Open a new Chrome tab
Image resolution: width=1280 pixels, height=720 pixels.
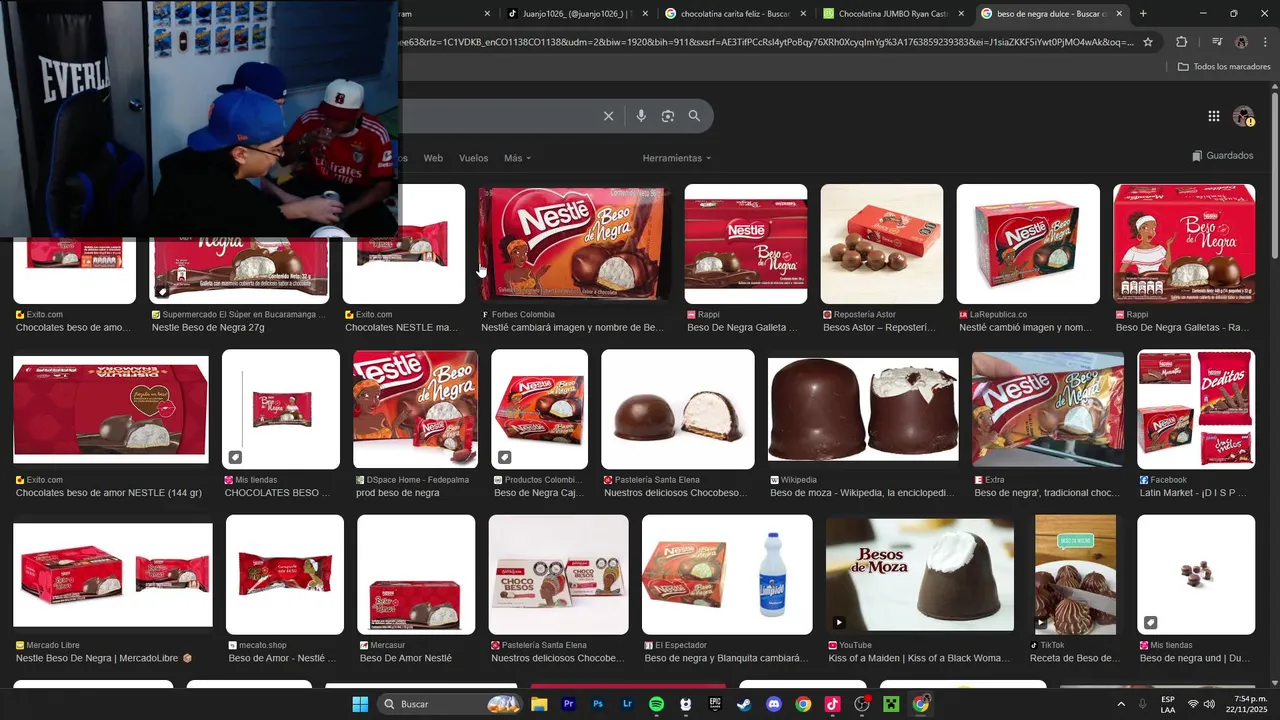[x=1143, y=14]
